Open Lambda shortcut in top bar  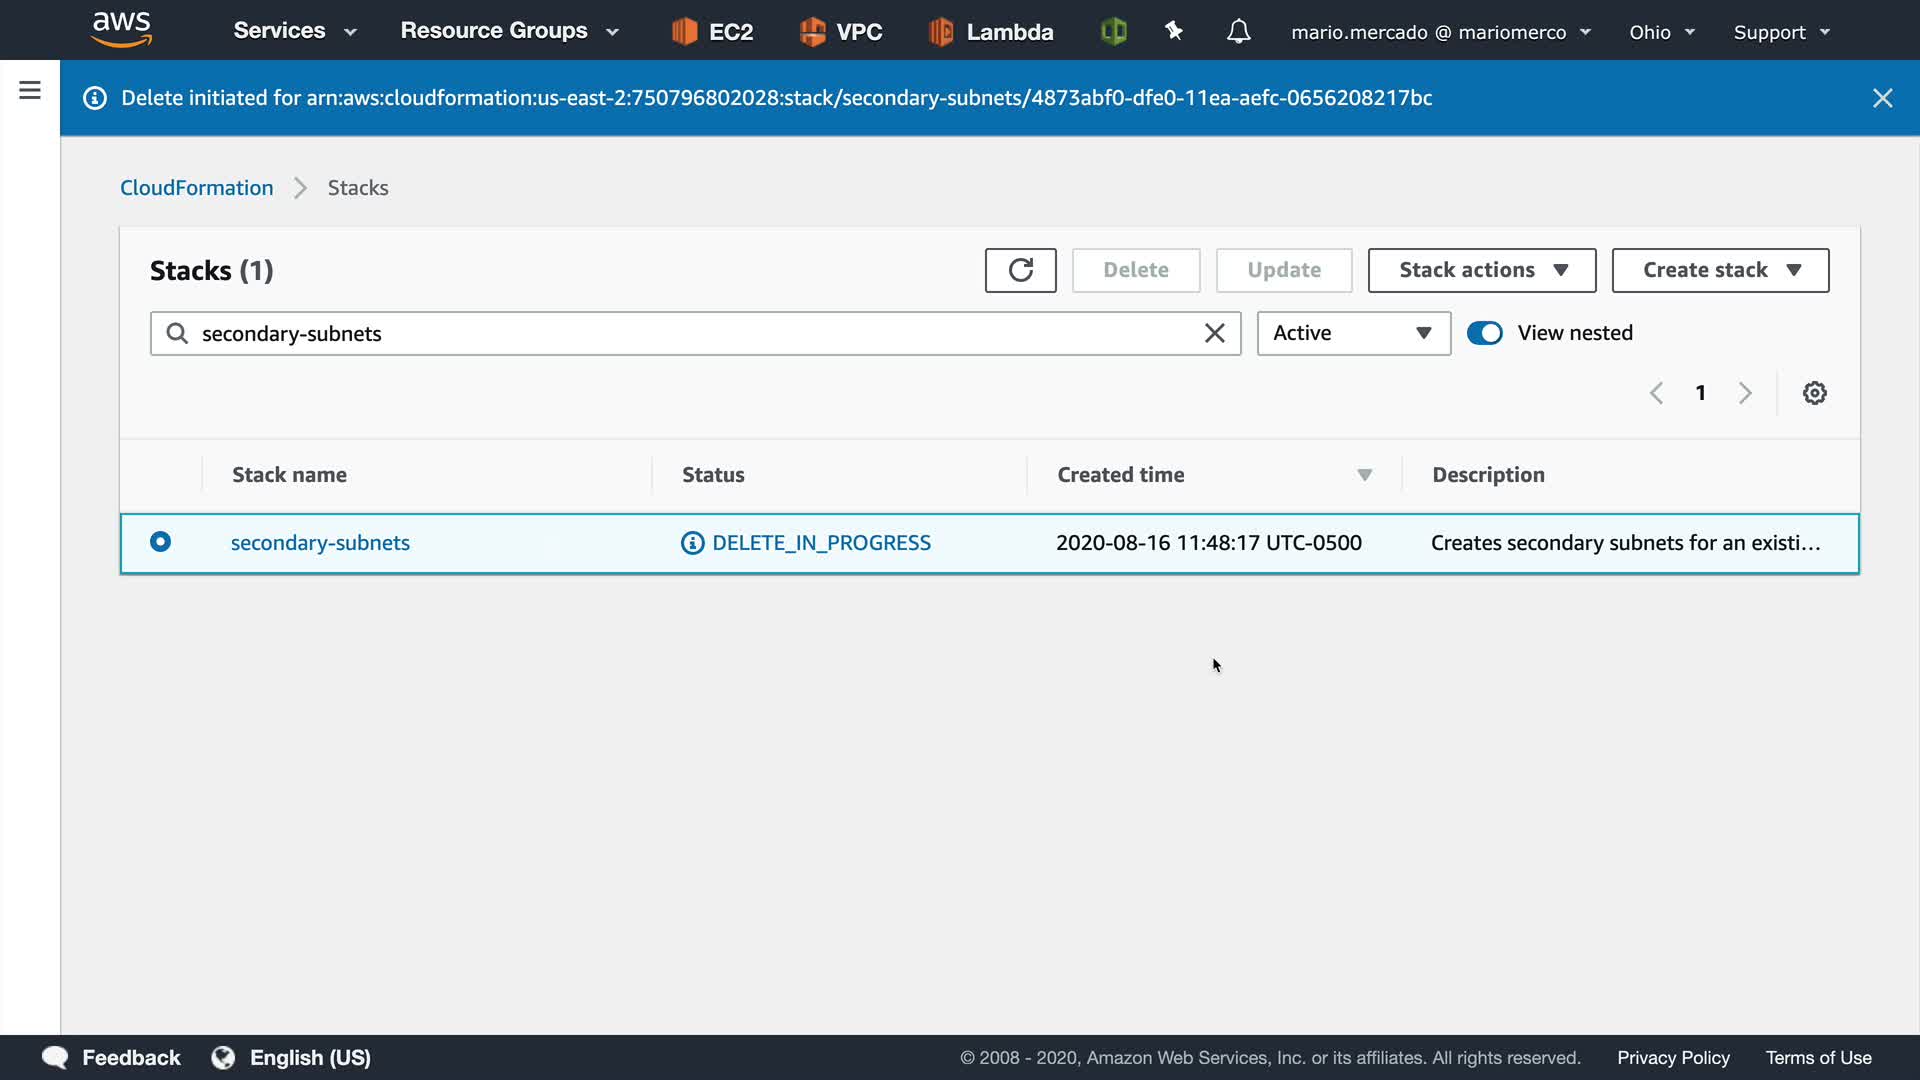990,32
